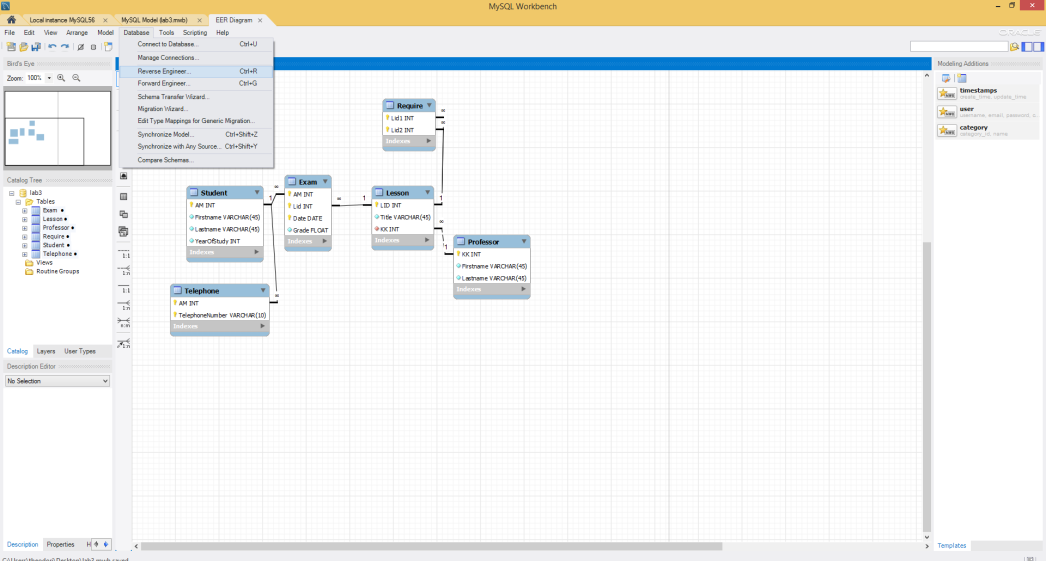1046x561 pixels.
Task: Toggle the right sidebar panel visibility
Action: [x=1038, y=47]
